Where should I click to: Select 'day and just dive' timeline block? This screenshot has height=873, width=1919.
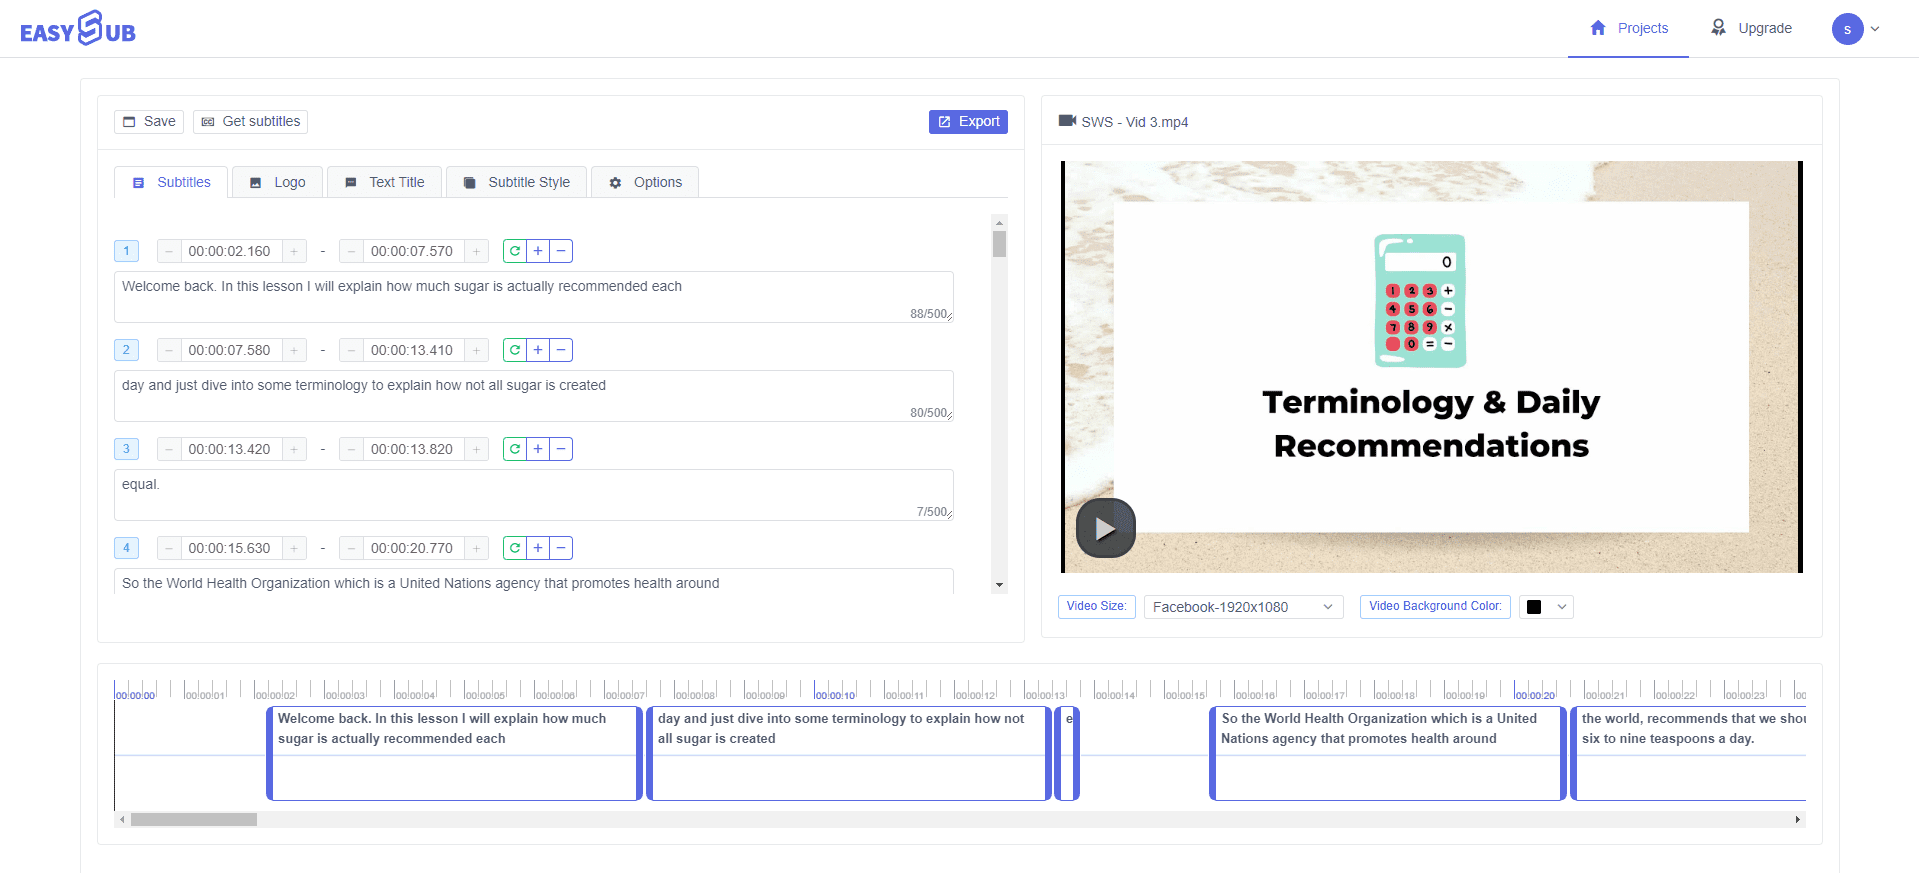[x=849, y=753]
